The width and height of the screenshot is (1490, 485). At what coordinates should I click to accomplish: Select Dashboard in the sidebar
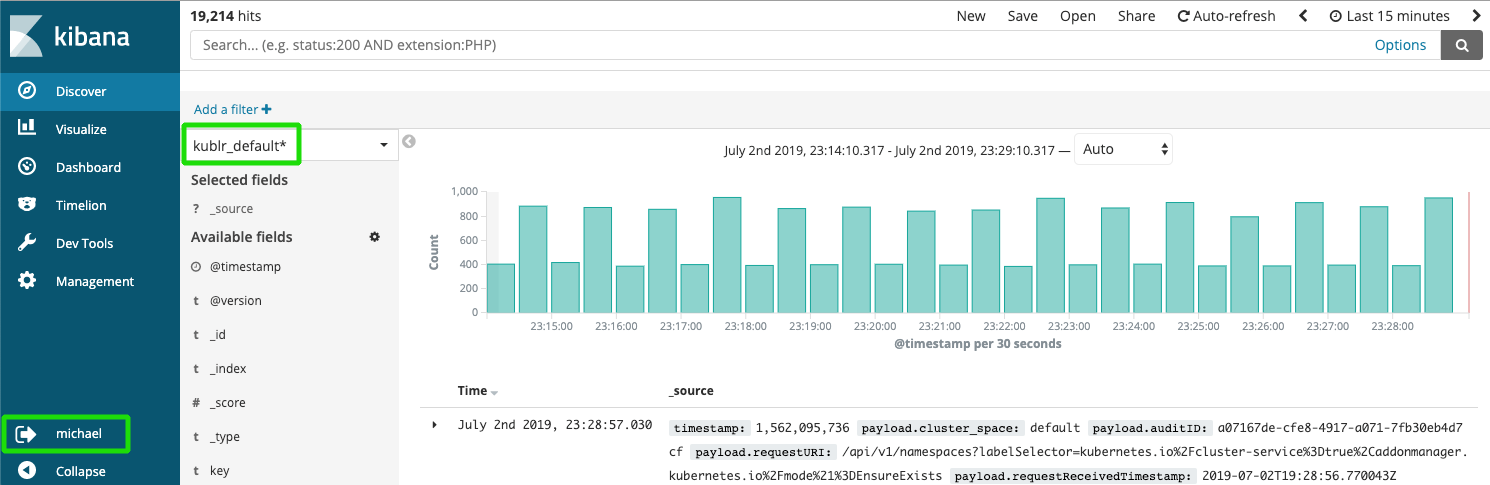90,167
